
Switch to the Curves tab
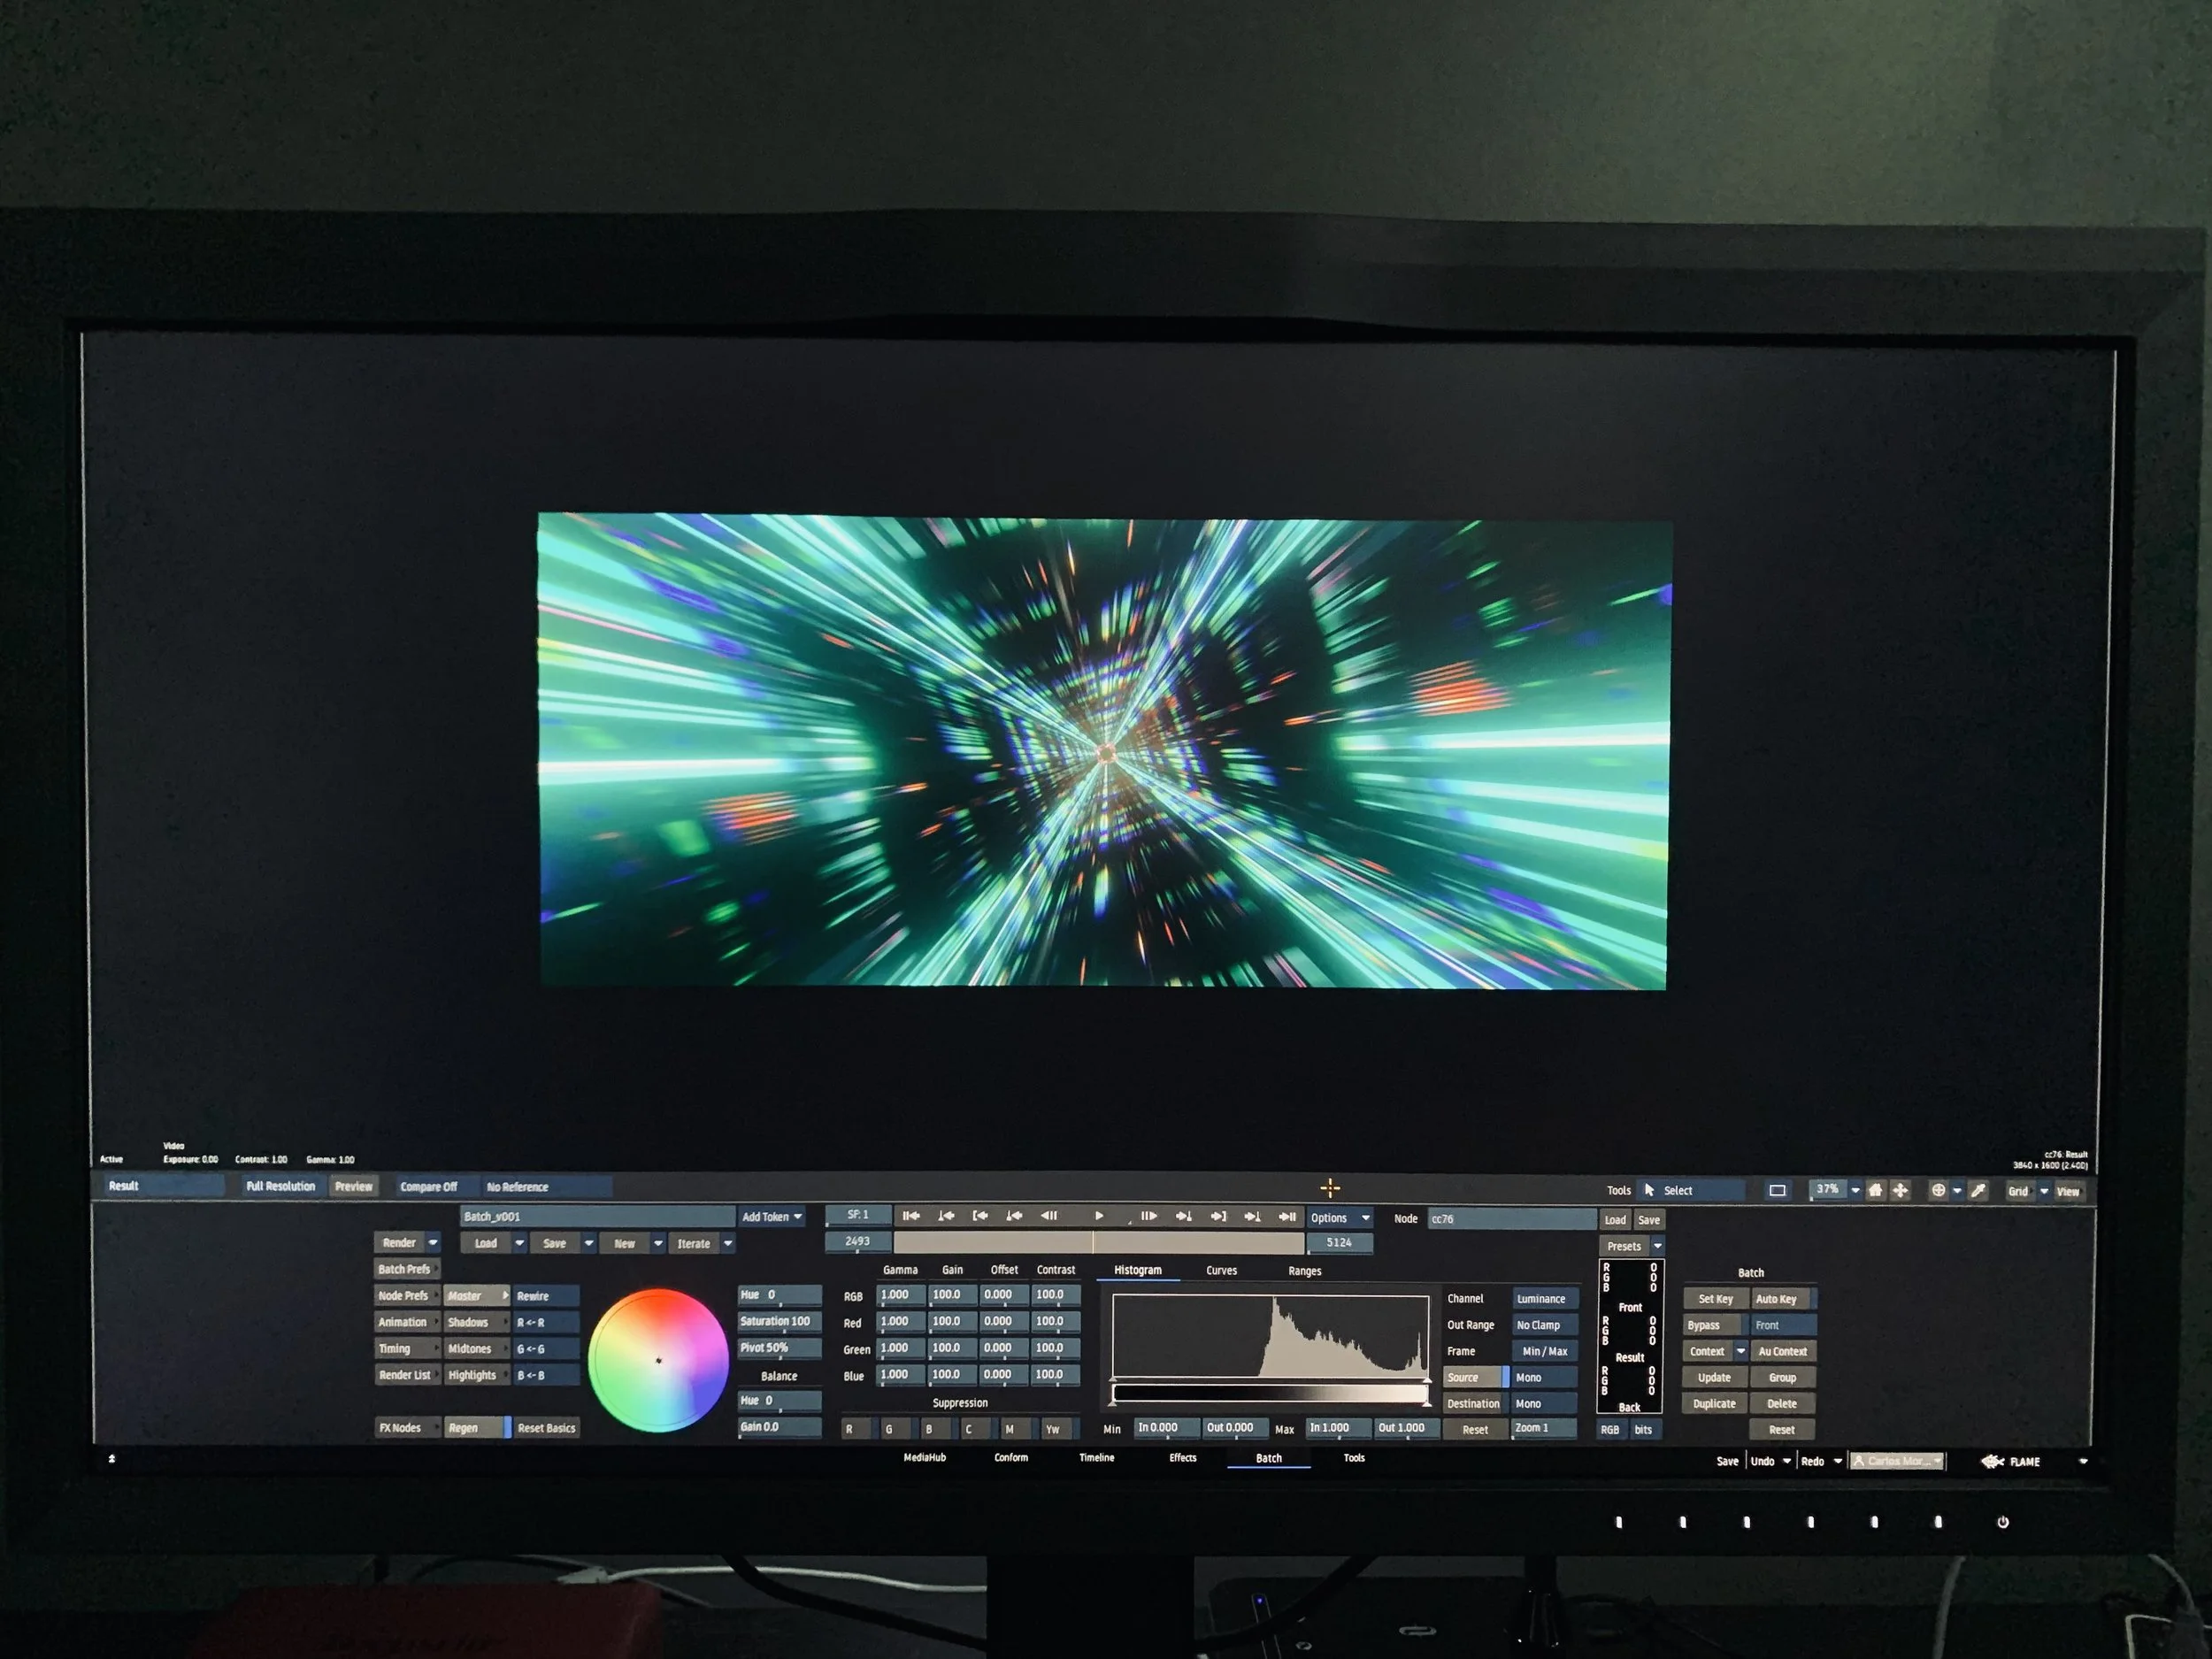pyautogui.click(x=1221, y=1271)
